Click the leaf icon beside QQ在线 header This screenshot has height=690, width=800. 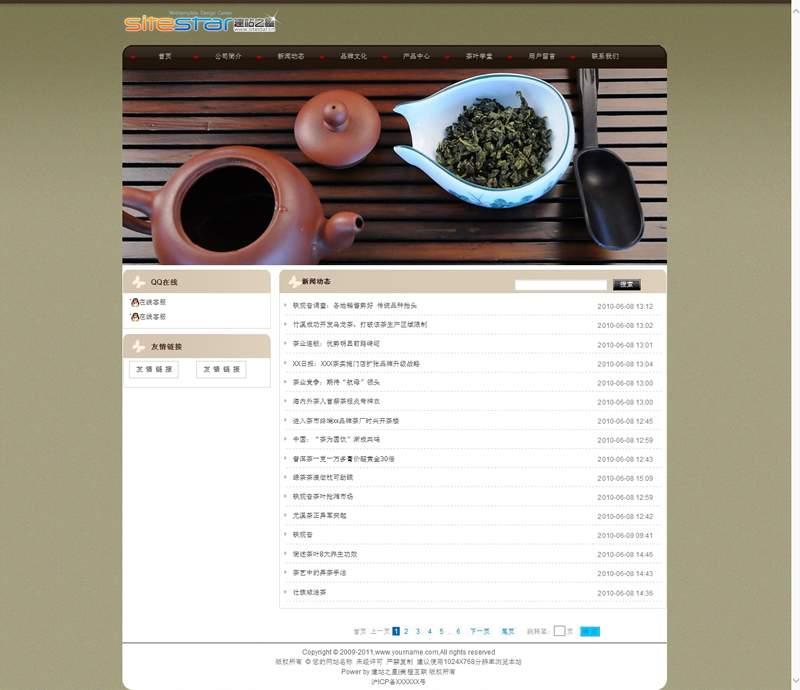(137, 282)
